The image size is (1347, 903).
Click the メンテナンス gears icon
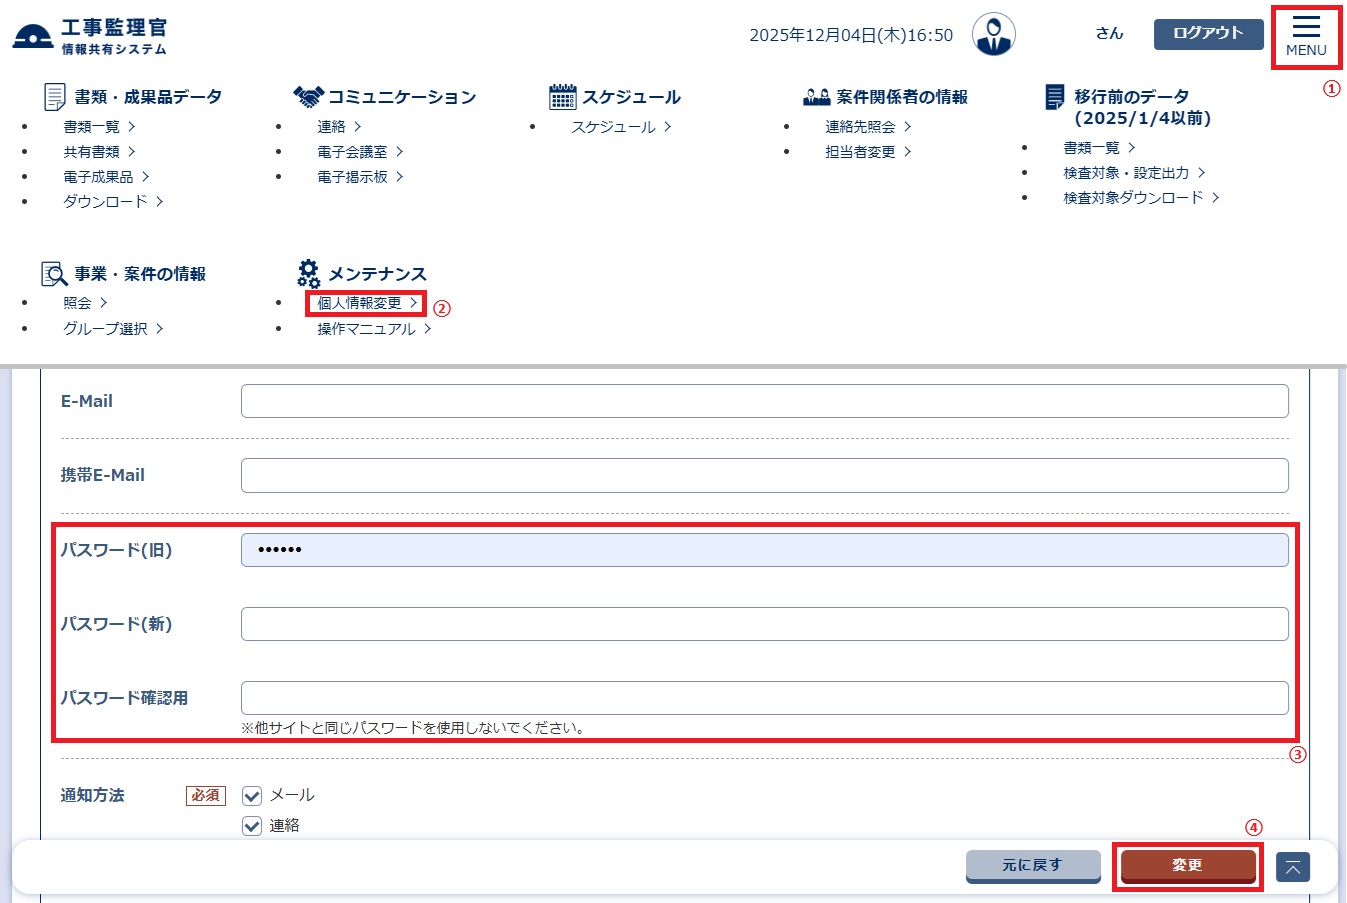click(x=308, y=274)
